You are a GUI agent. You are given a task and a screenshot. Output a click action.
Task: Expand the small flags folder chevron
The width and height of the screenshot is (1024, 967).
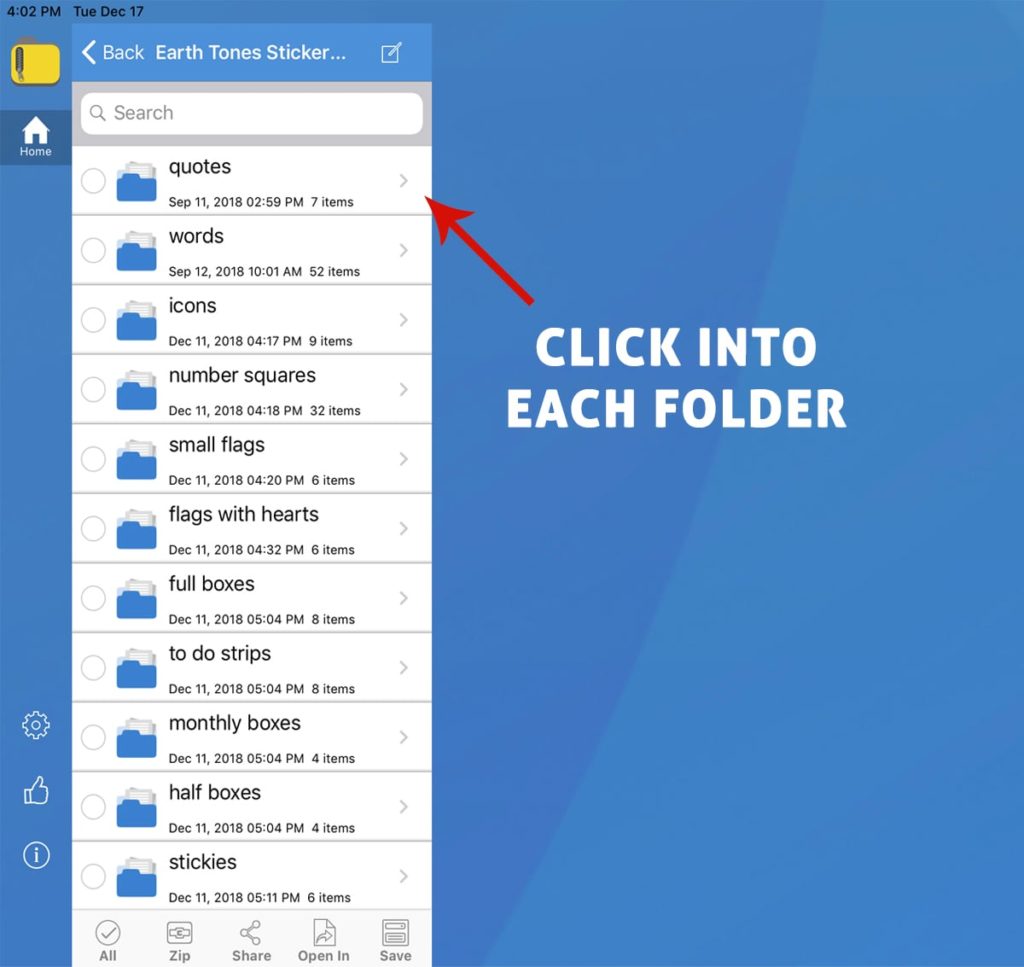coord(404,459)
